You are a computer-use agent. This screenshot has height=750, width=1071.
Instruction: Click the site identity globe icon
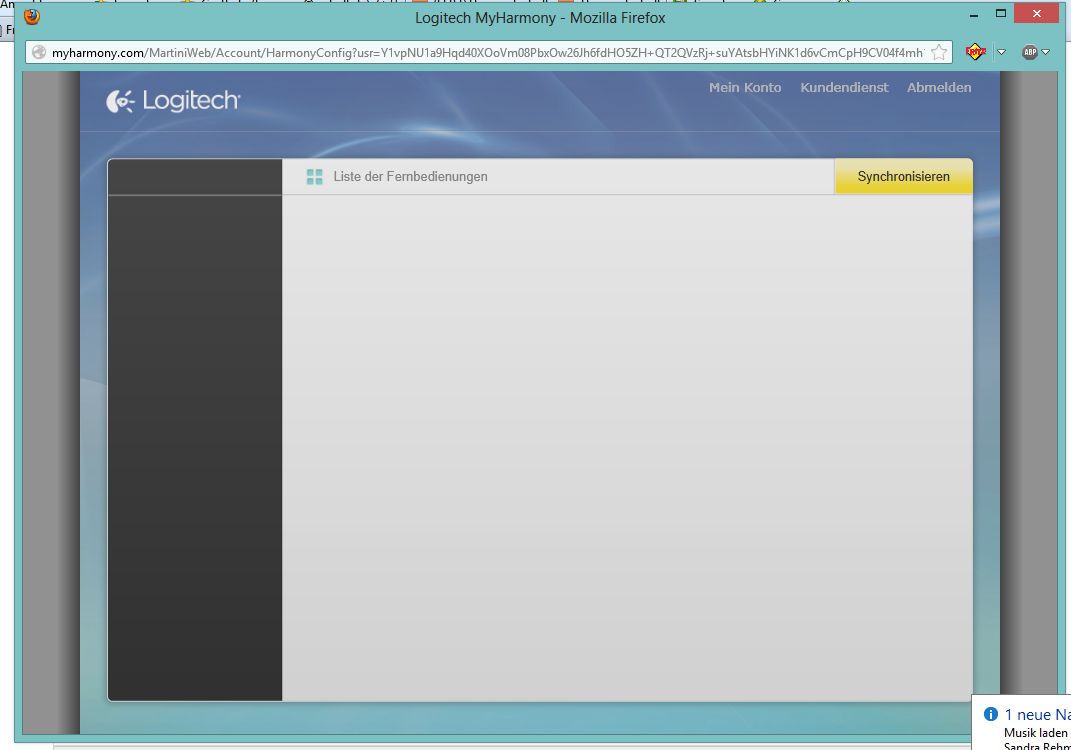pos(39,53)
